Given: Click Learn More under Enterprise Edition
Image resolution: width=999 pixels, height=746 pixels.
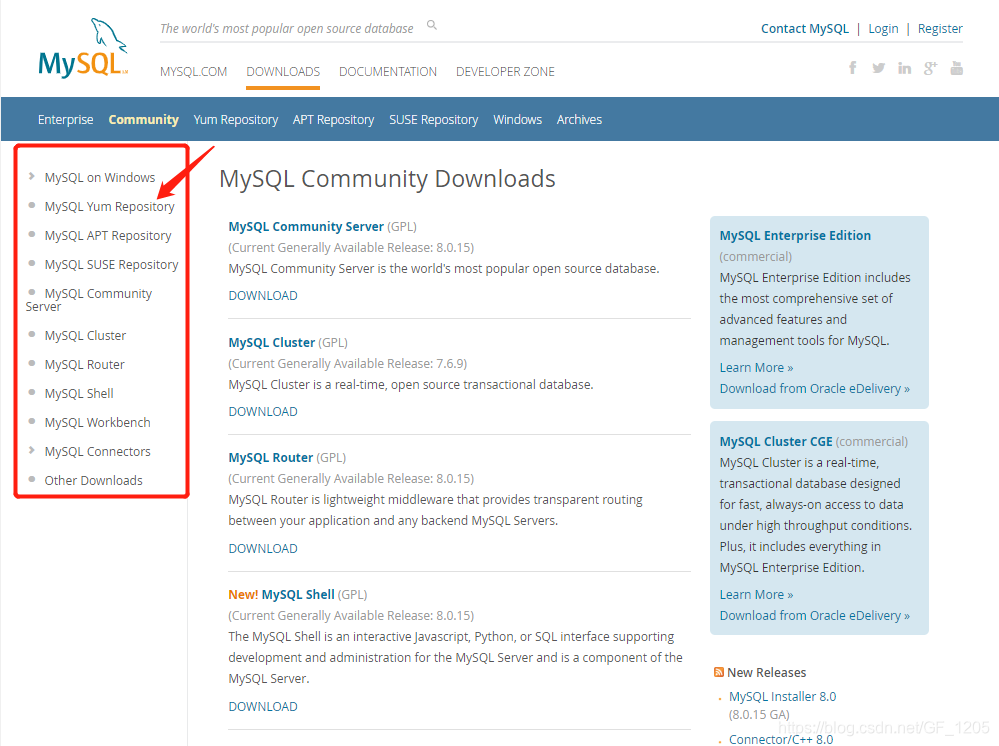Looking at the screenshot, I should point(756,368).
